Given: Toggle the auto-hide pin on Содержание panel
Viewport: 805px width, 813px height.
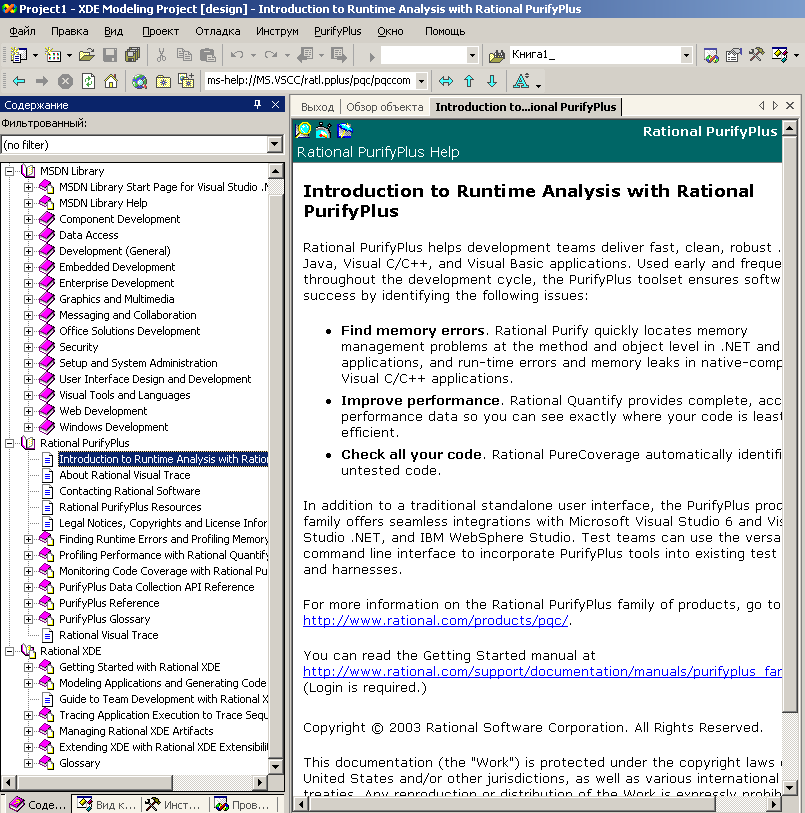Looking at the screenshot, I should click(x=258, y=105).
